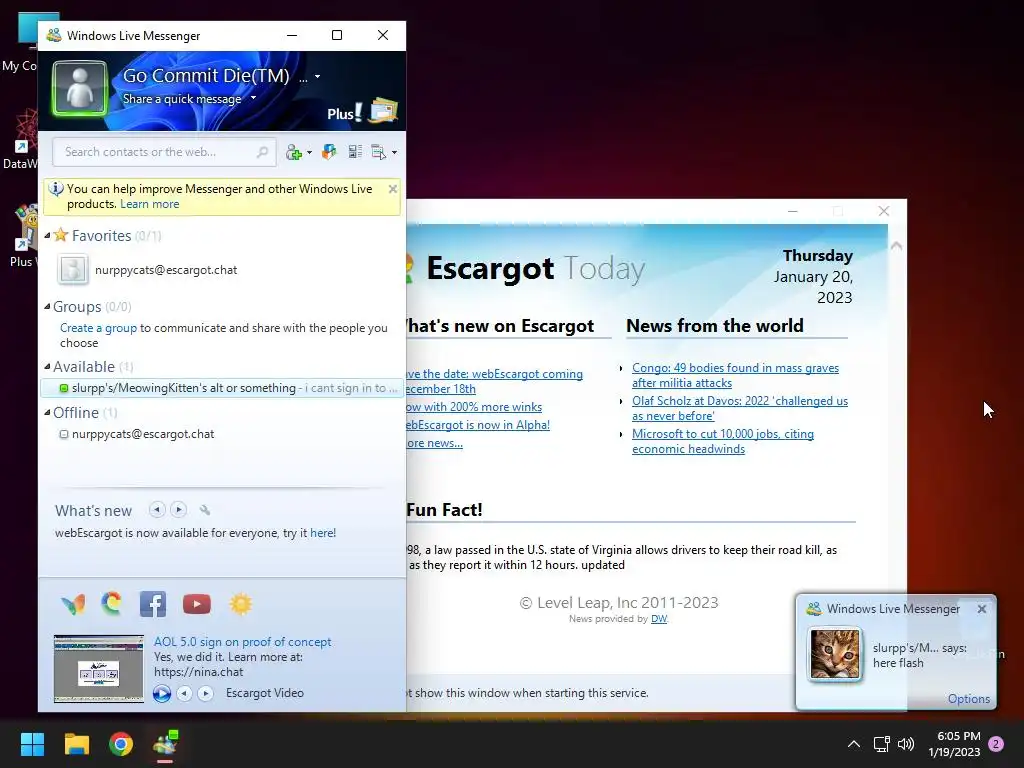Image resolution: width=1024 pixels, height=768 pixels.
Task: Click the More news link in Escargot Today
Action: coord(434,443)
